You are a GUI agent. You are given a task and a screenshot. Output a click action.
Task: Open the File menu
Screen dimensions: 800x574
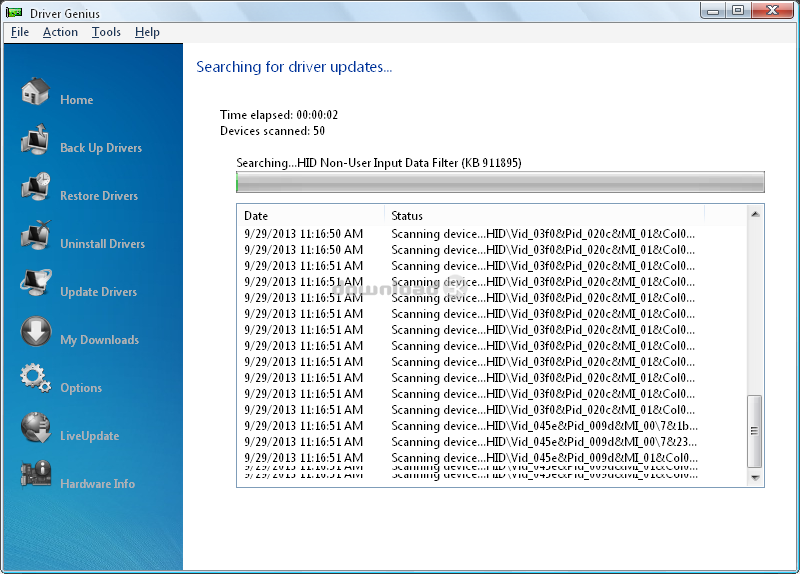coord(20,32)
